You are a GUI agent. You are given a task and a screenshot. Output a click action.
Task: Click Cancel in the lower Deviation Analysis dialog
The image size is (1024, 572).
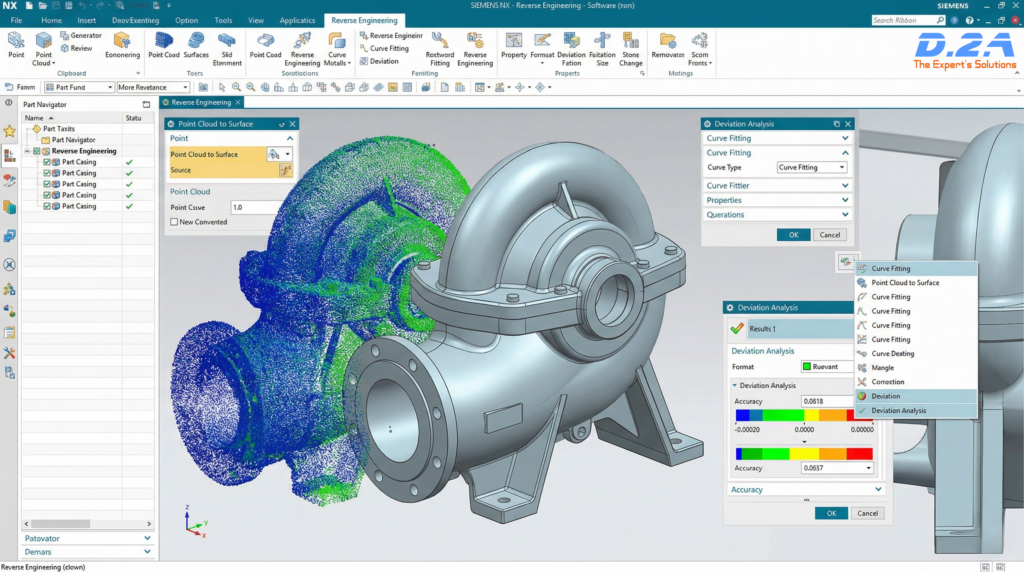(867, 513)
